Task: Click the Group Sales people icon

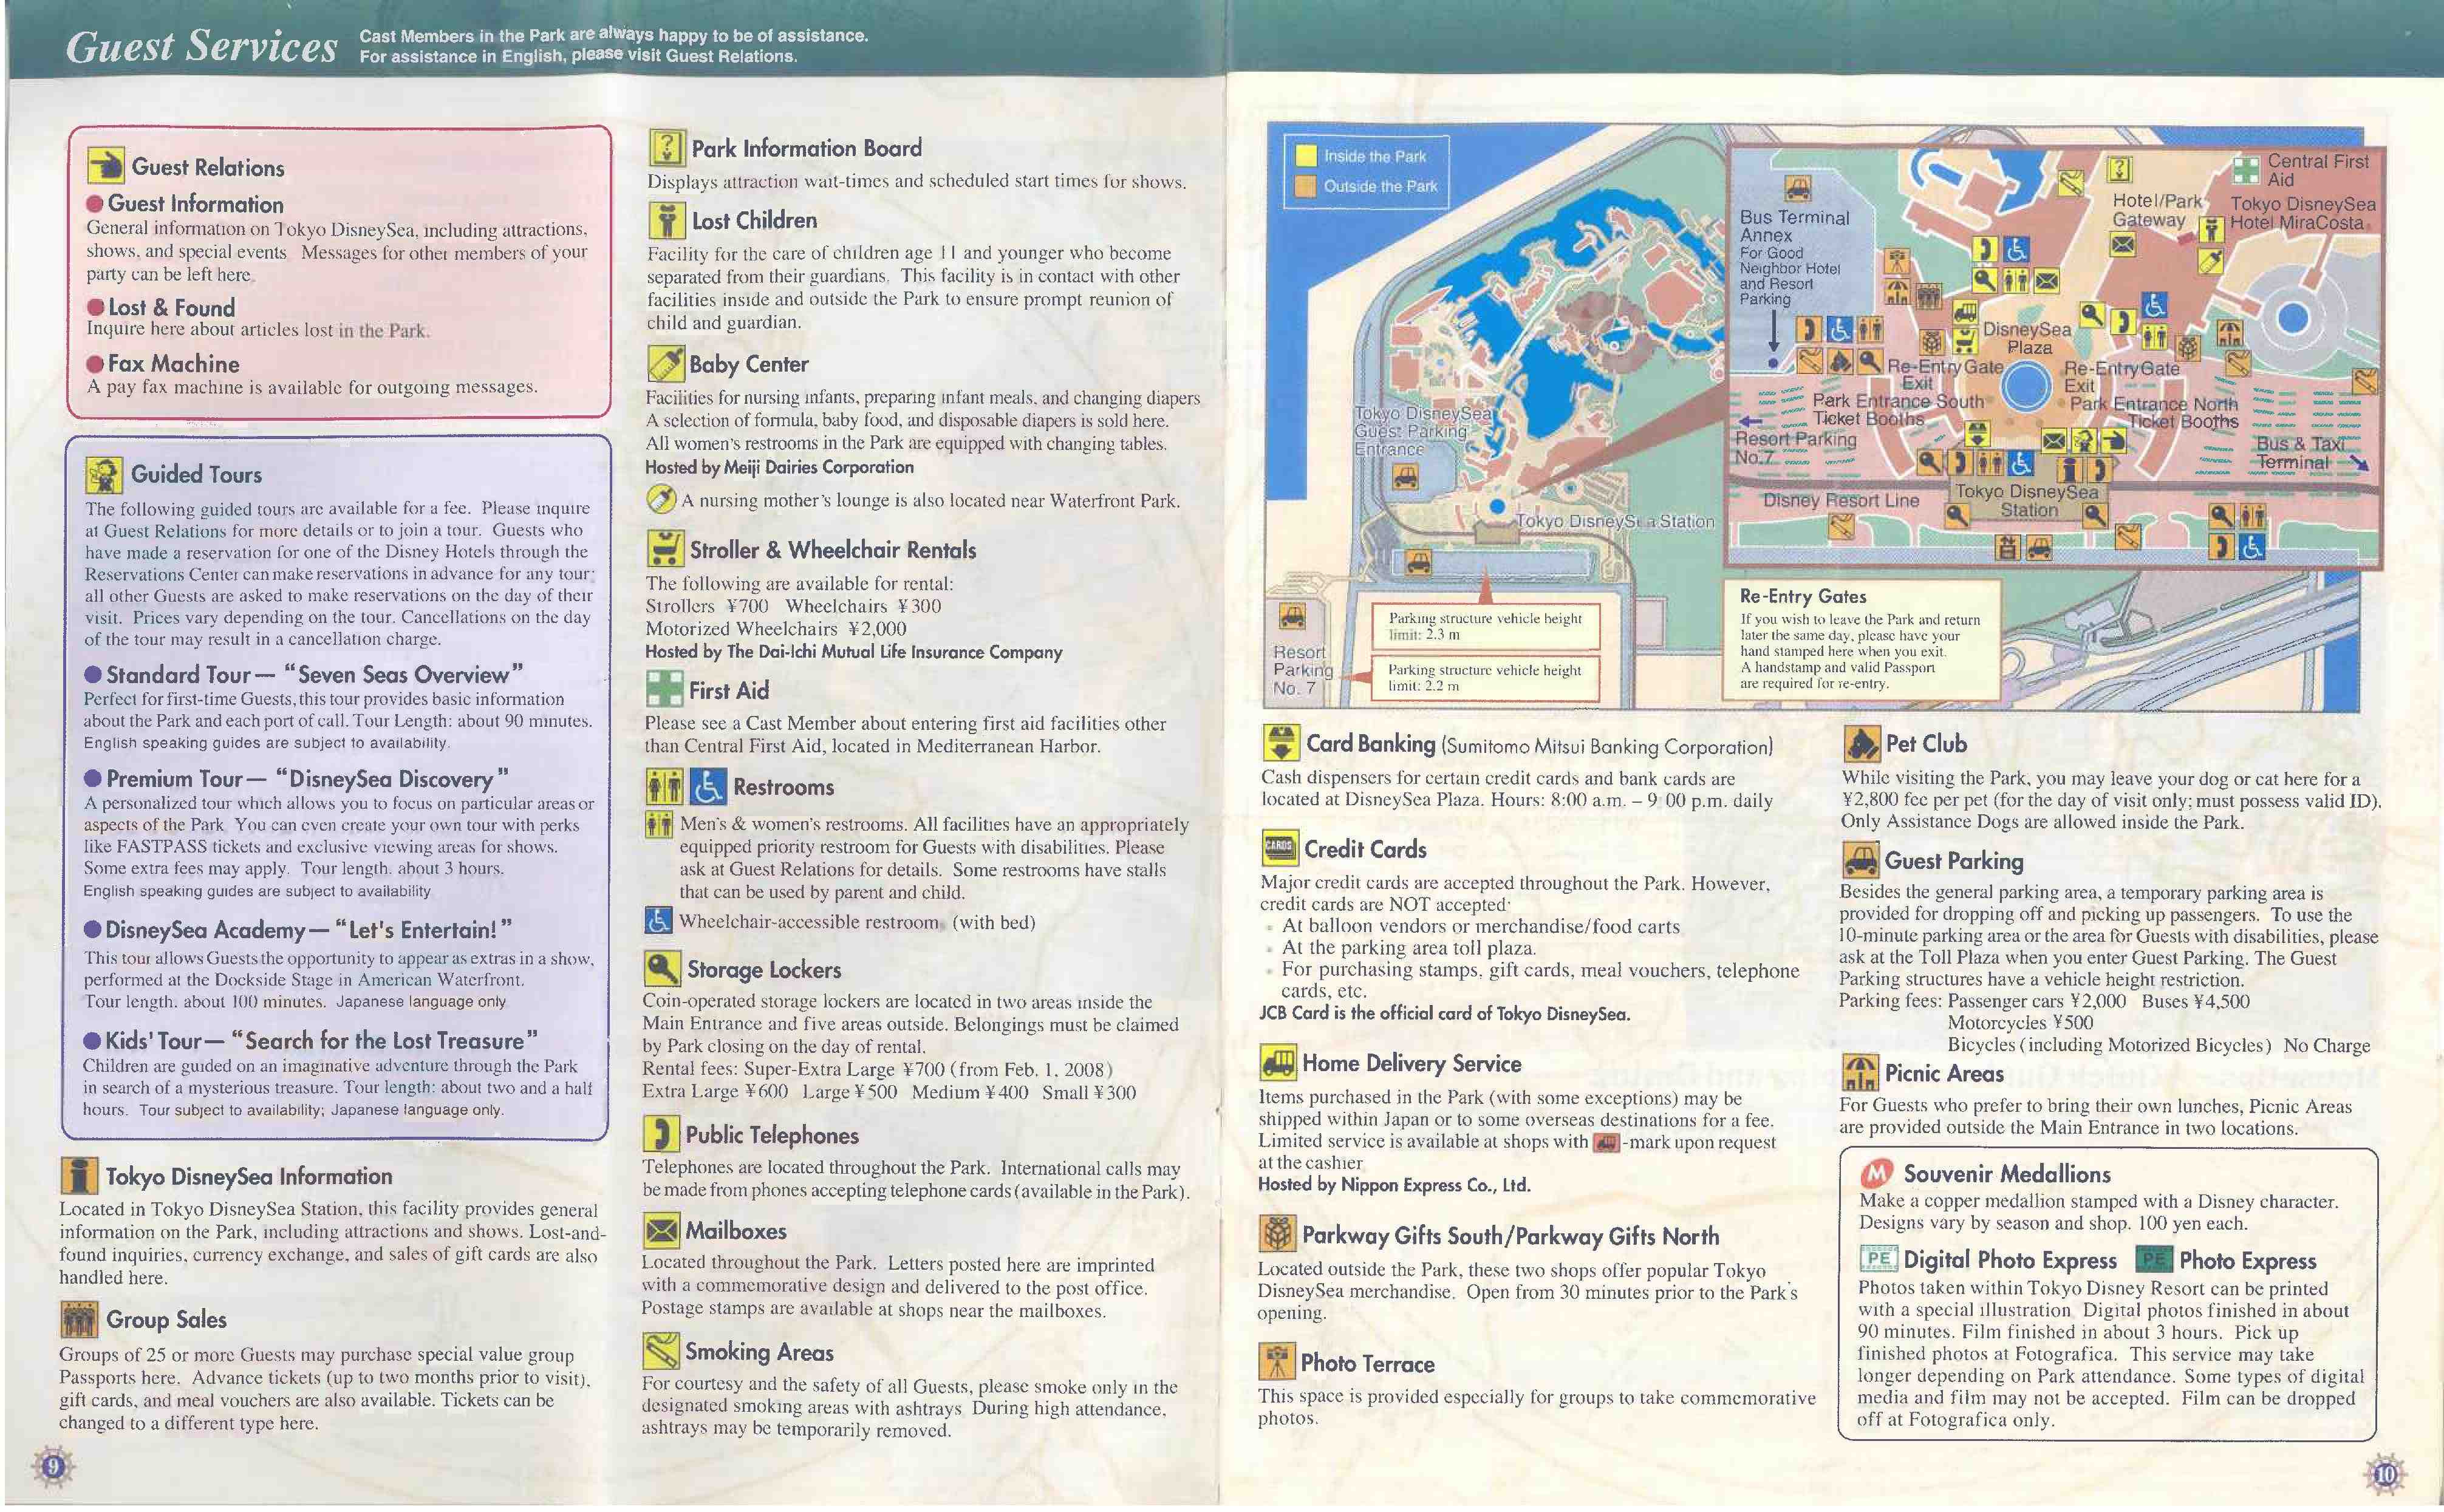Action: click(x=79, y=1320)
